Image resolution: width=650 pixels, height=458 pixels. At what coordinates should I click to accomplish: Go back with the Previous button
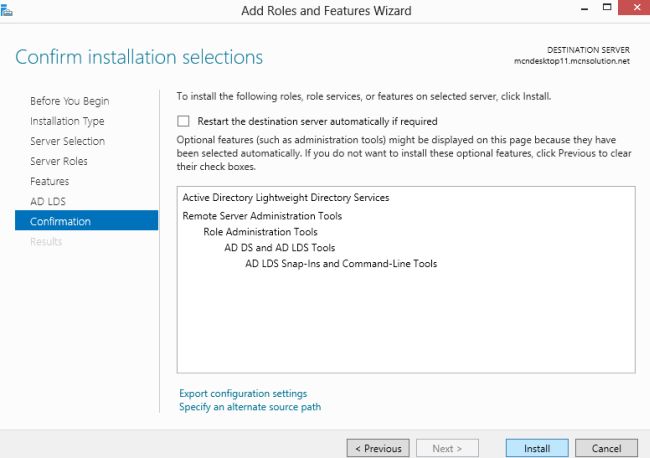[x=378, y=448]
